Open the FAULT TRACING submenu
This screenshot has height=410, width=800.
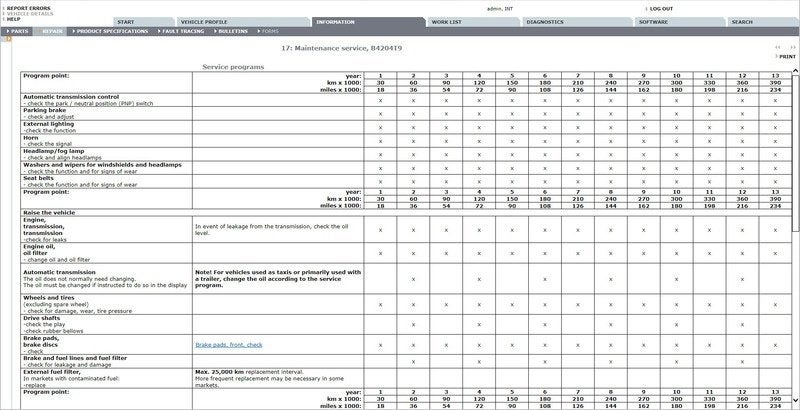[x=181, y=31]
